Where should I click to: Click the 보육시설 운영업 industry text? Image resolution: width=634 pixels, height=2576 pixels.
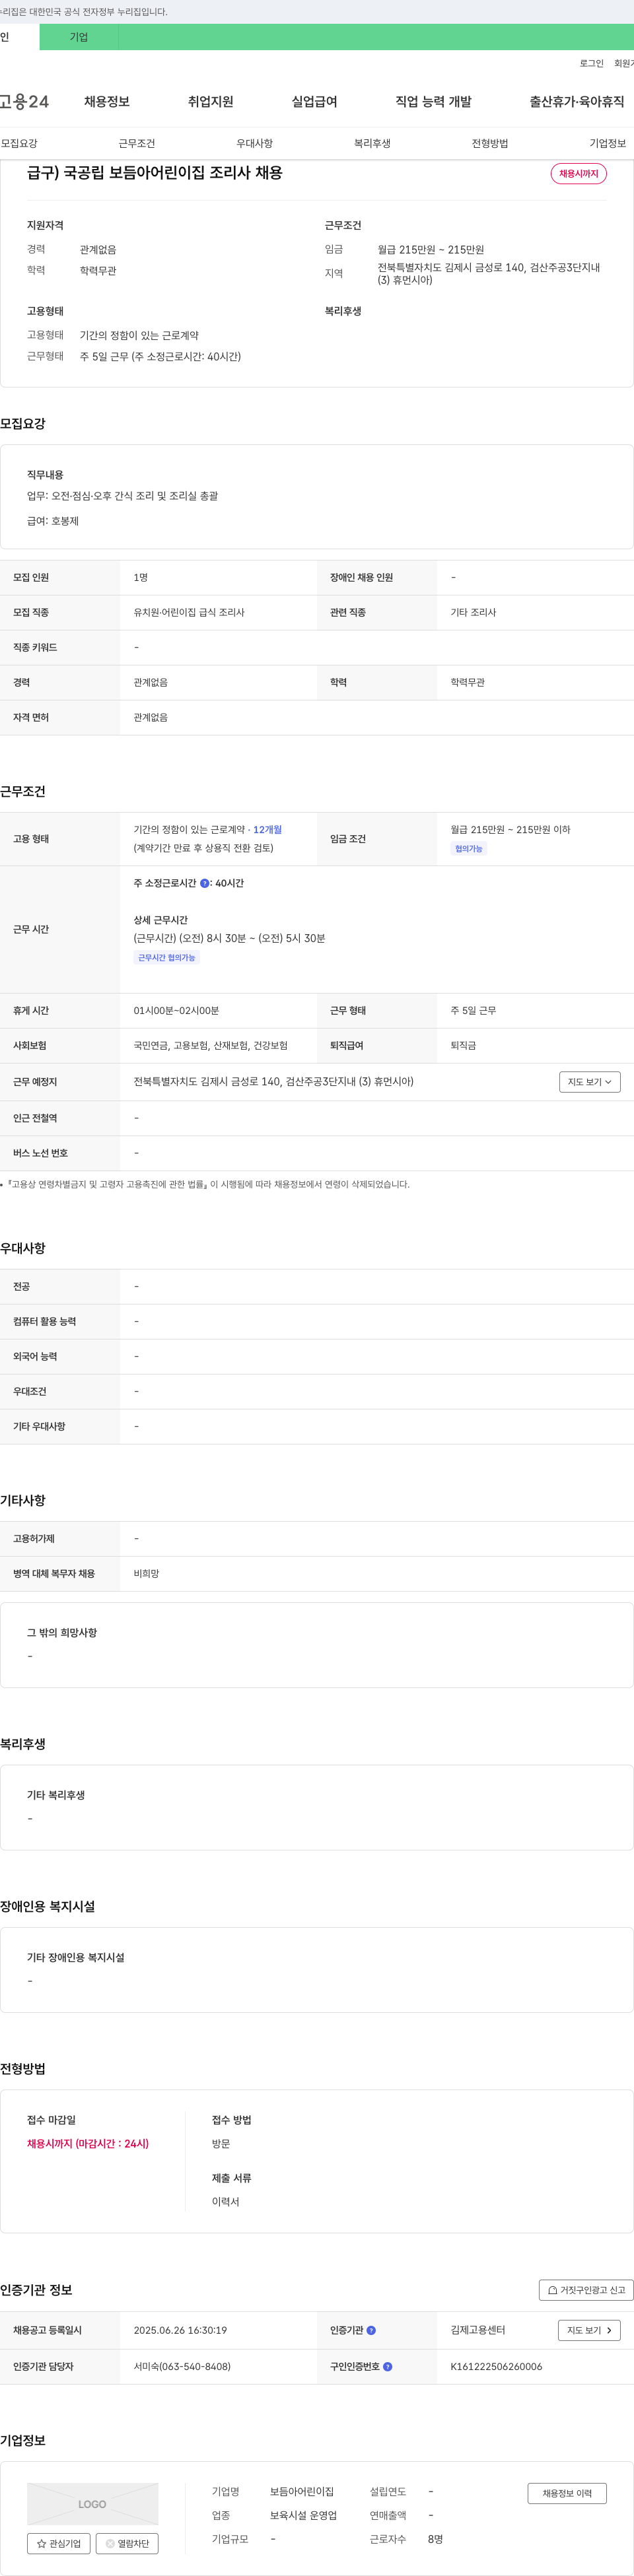[303, 2515]
